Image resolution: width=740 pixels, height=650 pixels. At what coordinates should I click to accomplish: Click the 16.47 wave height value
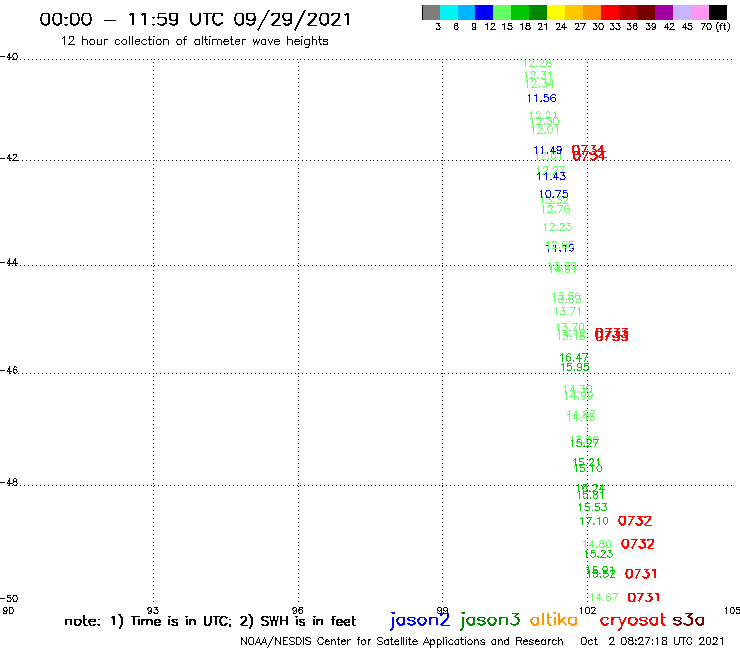[574, 358]
